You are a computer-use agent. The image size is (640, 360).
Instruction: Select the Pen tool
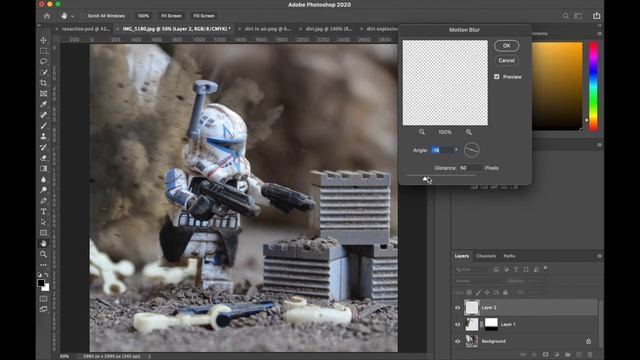pyautogui.click(x=43, y=201)
